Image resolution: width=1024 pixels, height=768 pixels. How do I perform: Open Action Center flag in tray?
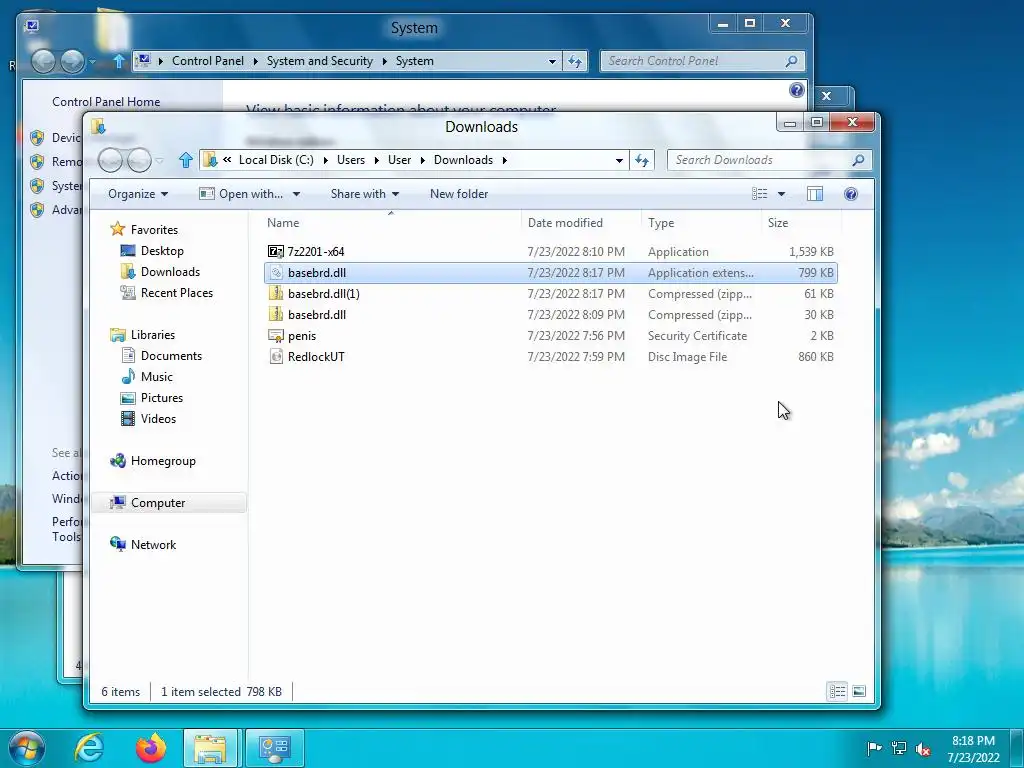pos(874,748)
